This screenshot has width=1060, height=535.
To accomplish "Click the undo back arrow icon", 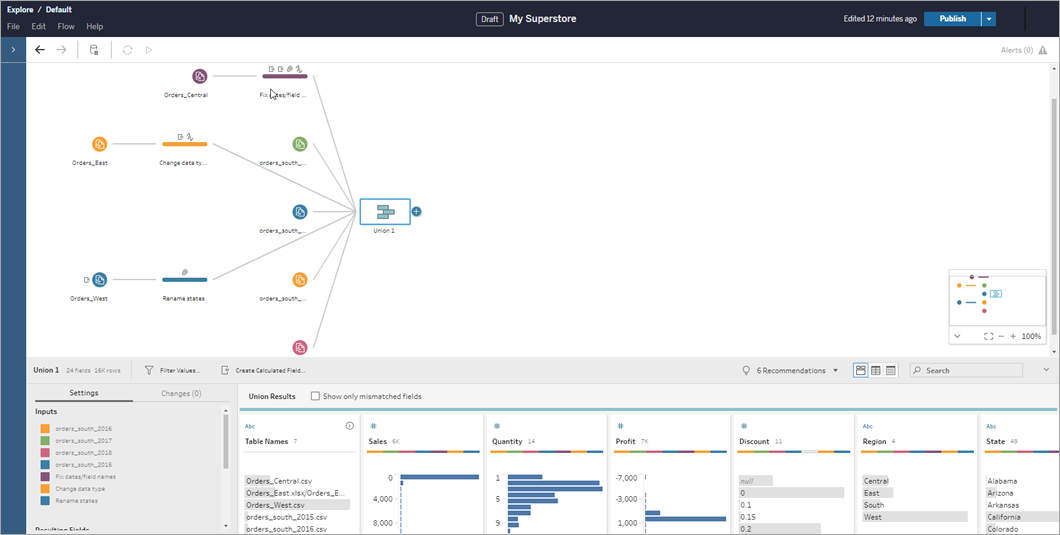I will click(40, 50).
